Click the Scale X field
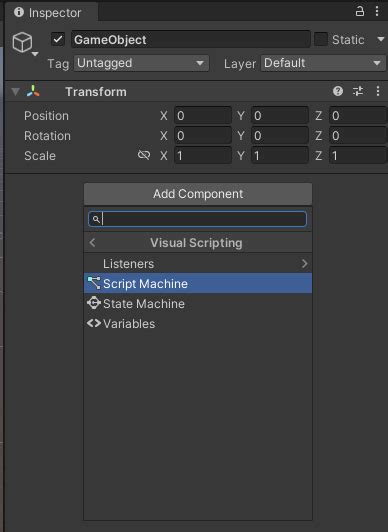Screen dimensions: 388x532 coord(203,156)
